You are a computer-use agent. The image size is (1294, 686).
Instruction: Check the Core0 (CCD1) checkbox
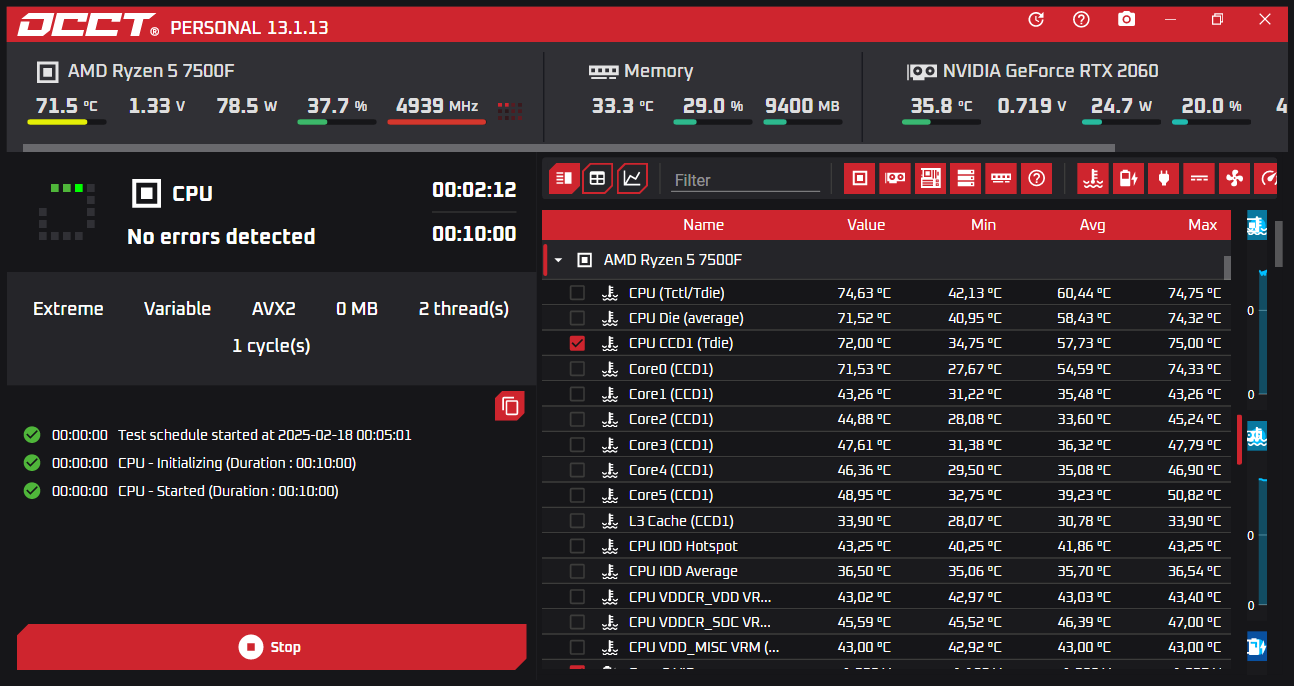[x=577, y=369]
